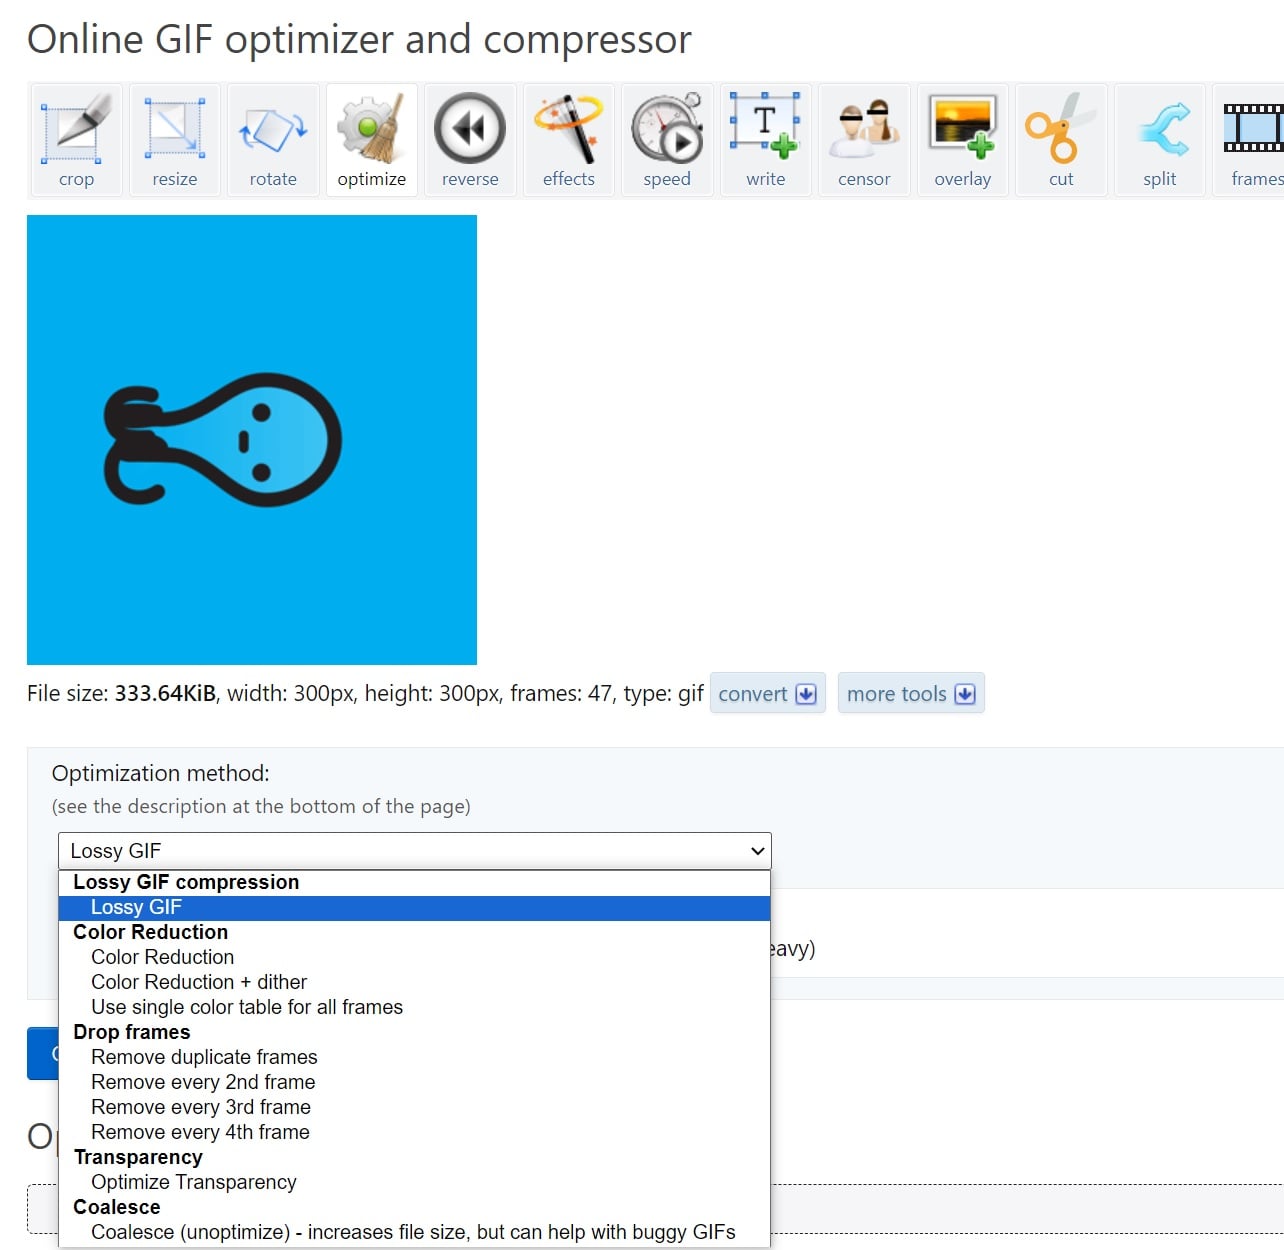Choose the reverse GIF tool
This screenshot has height=1250, width=1284.
tap(470, 141)
